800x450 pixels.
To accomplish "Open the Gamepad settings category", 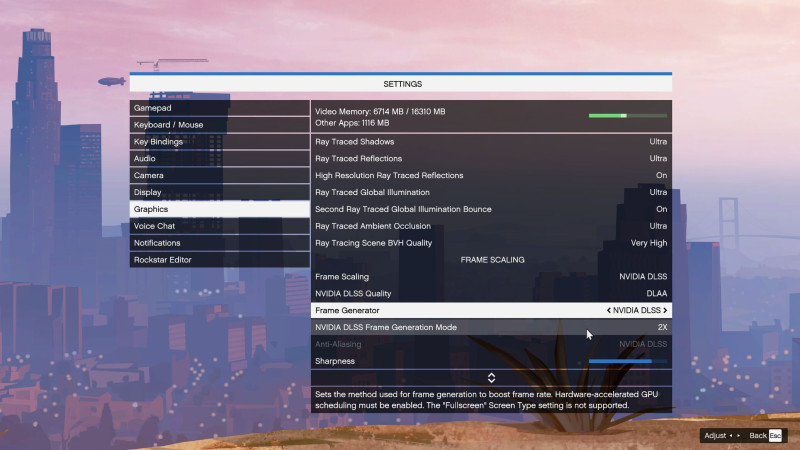I will (x=219, y=108).
